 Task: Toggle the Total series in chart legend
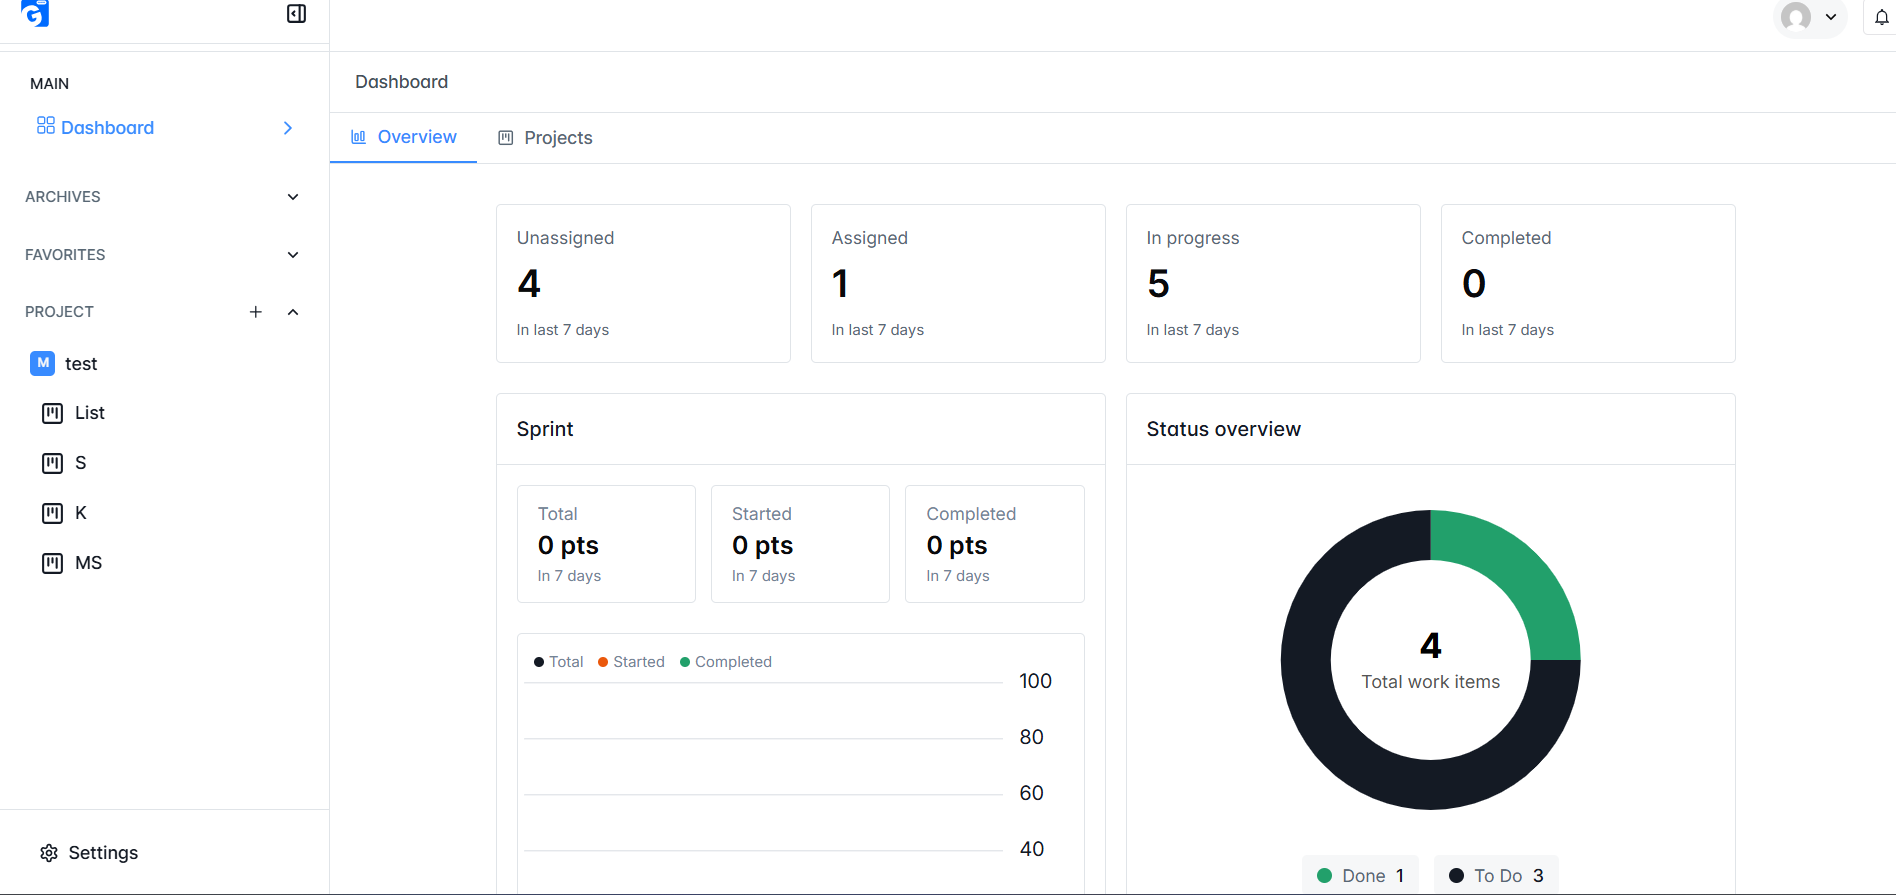point(558,662)
